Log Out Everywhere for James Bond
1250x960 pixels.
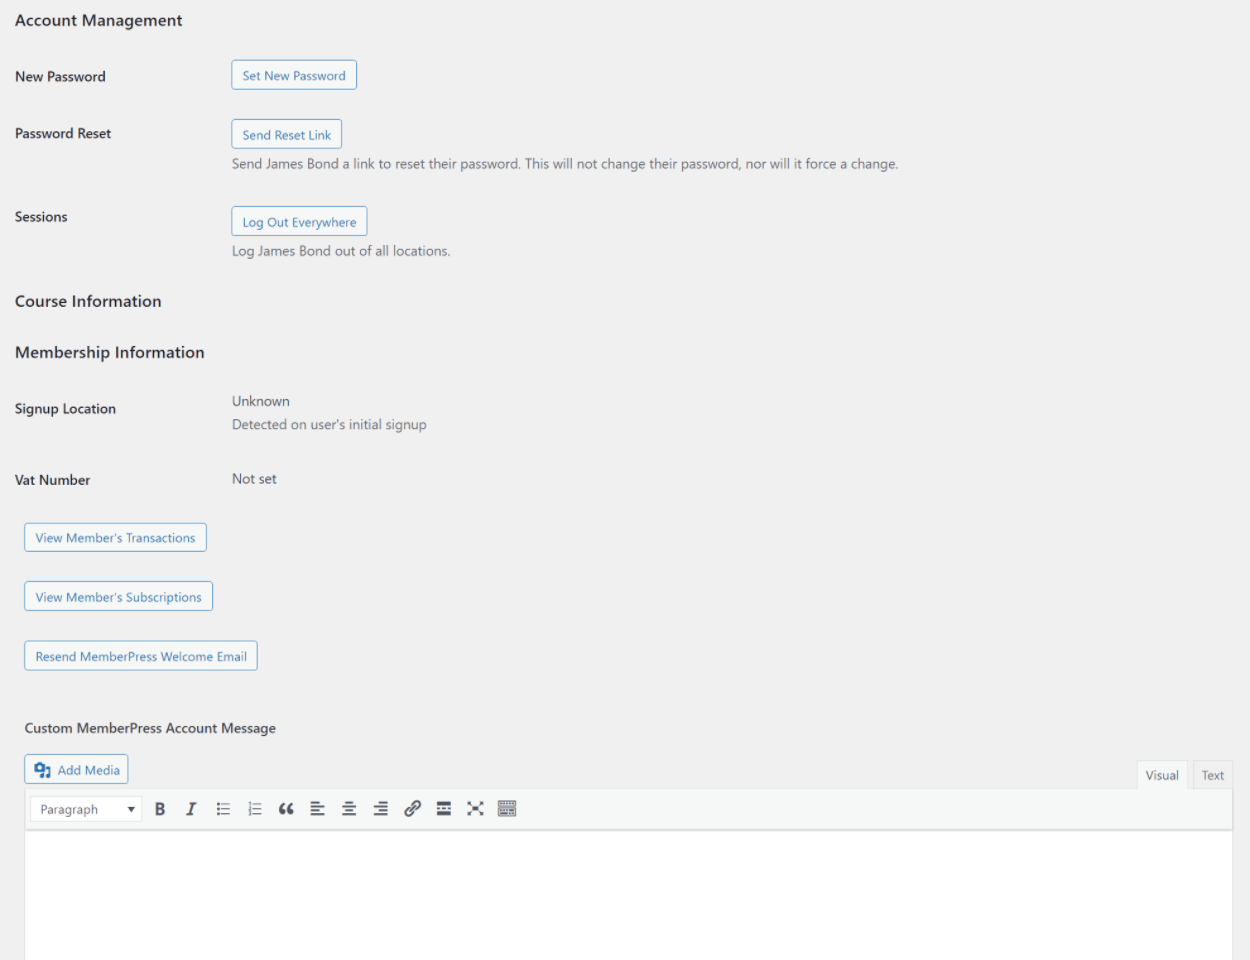299,221
